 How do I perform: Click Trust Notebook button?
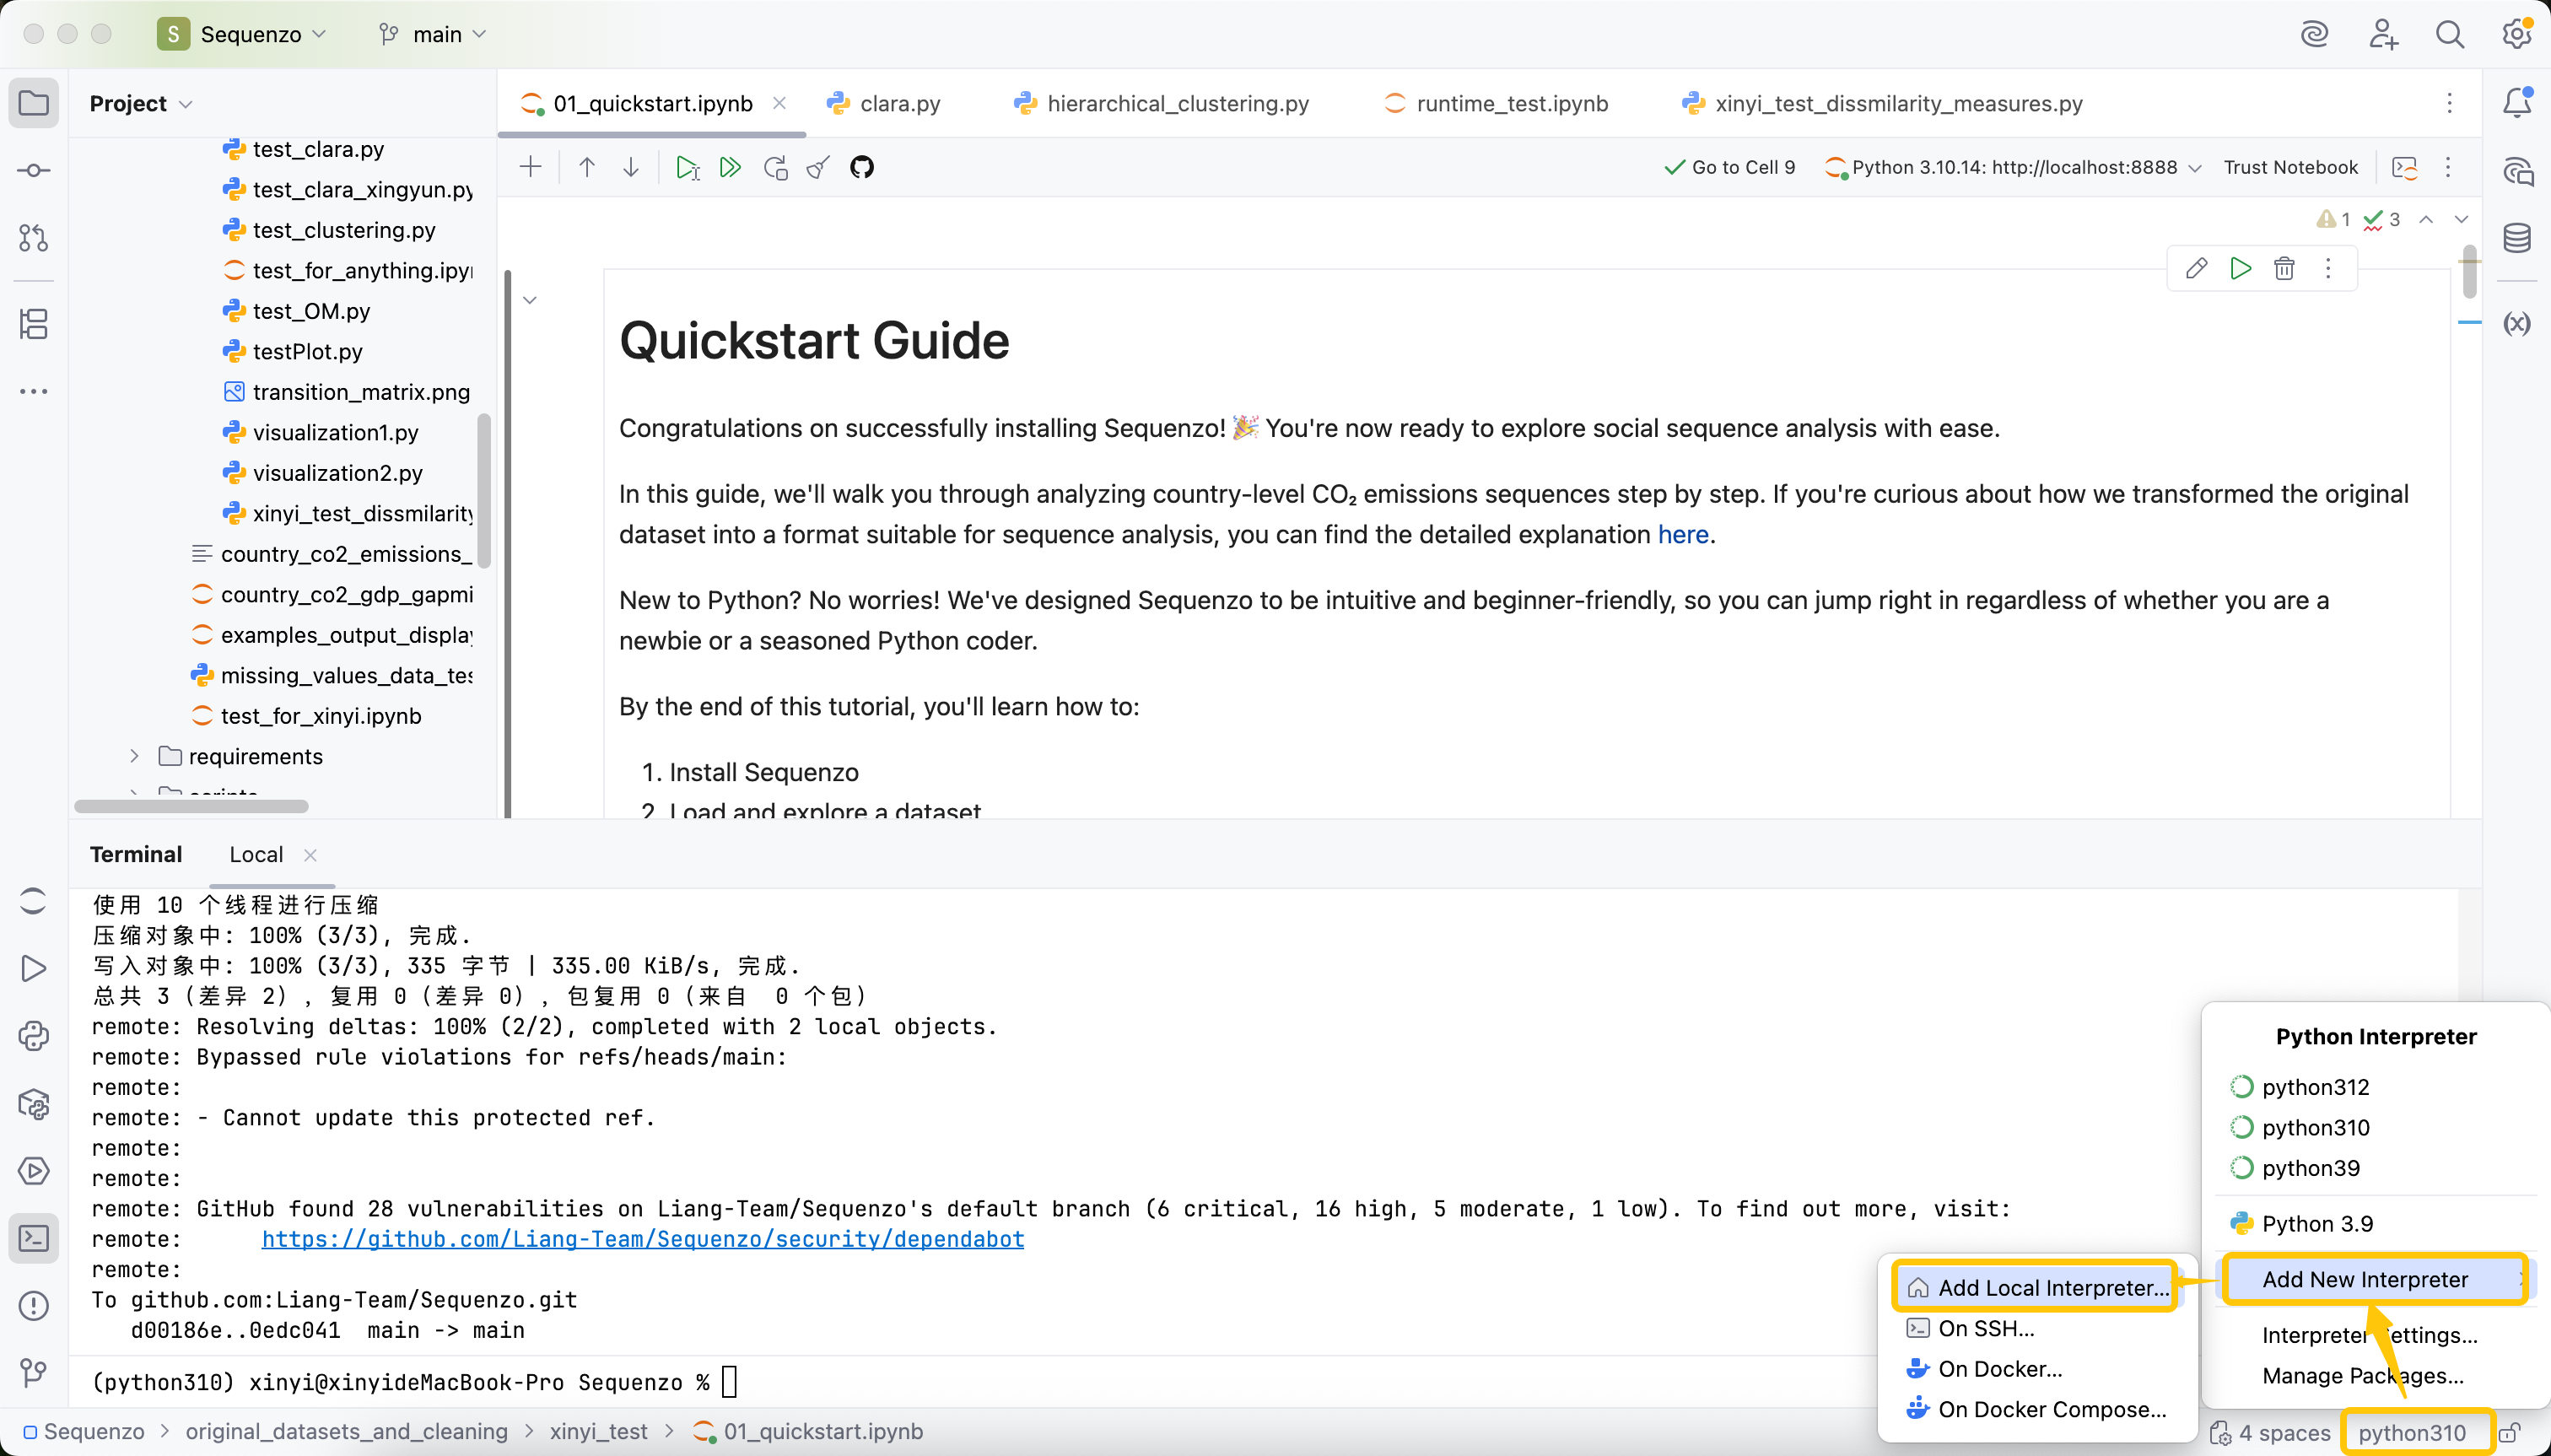[2290, 167]
